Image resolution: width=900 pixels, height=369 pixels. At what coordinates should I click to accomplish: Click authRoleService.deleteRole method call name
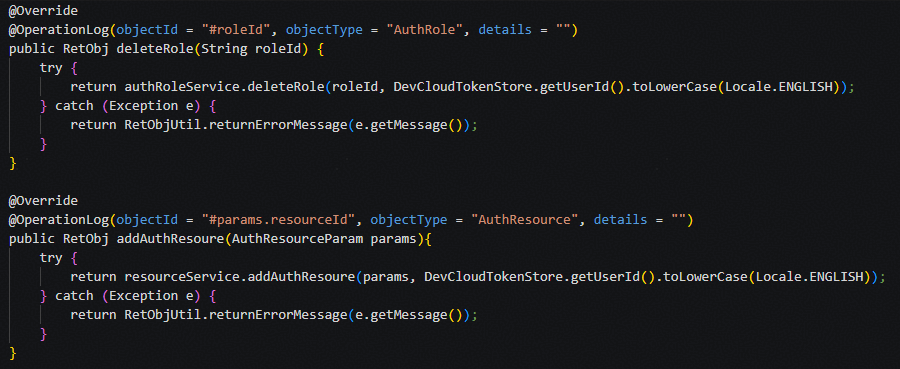[285, 87]
